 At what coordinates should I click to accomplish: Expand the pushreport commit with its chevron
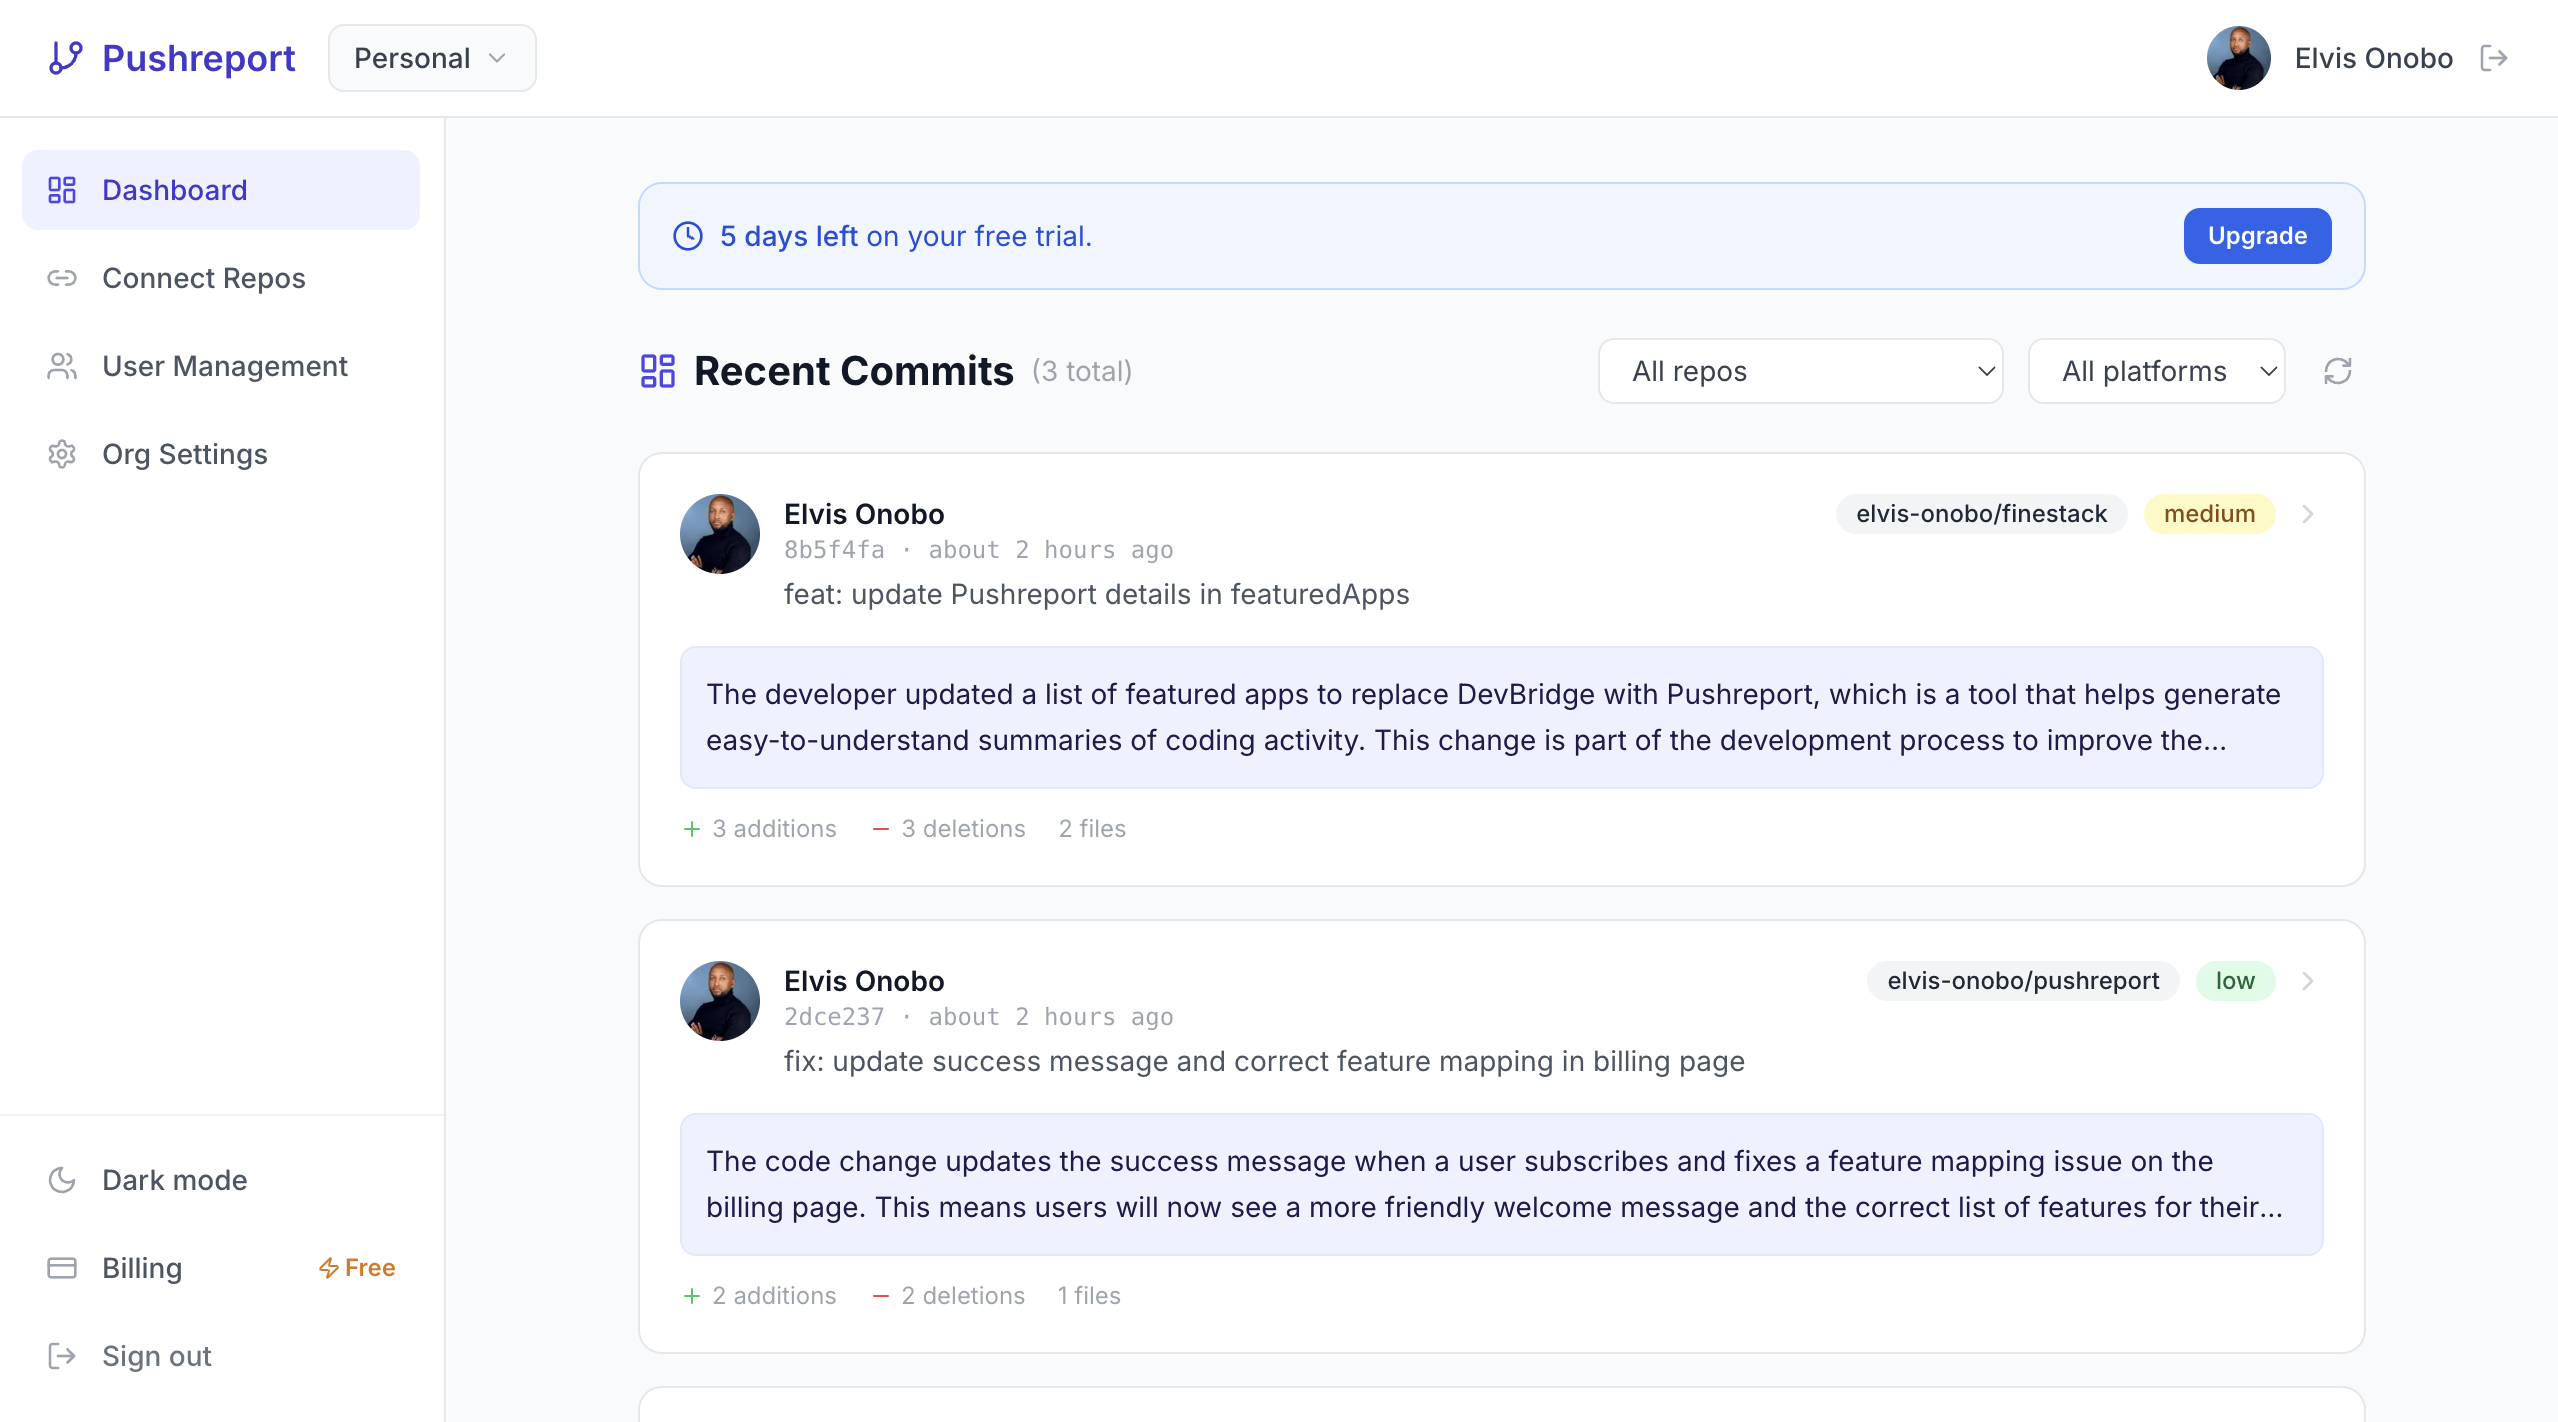point(2307,981)
